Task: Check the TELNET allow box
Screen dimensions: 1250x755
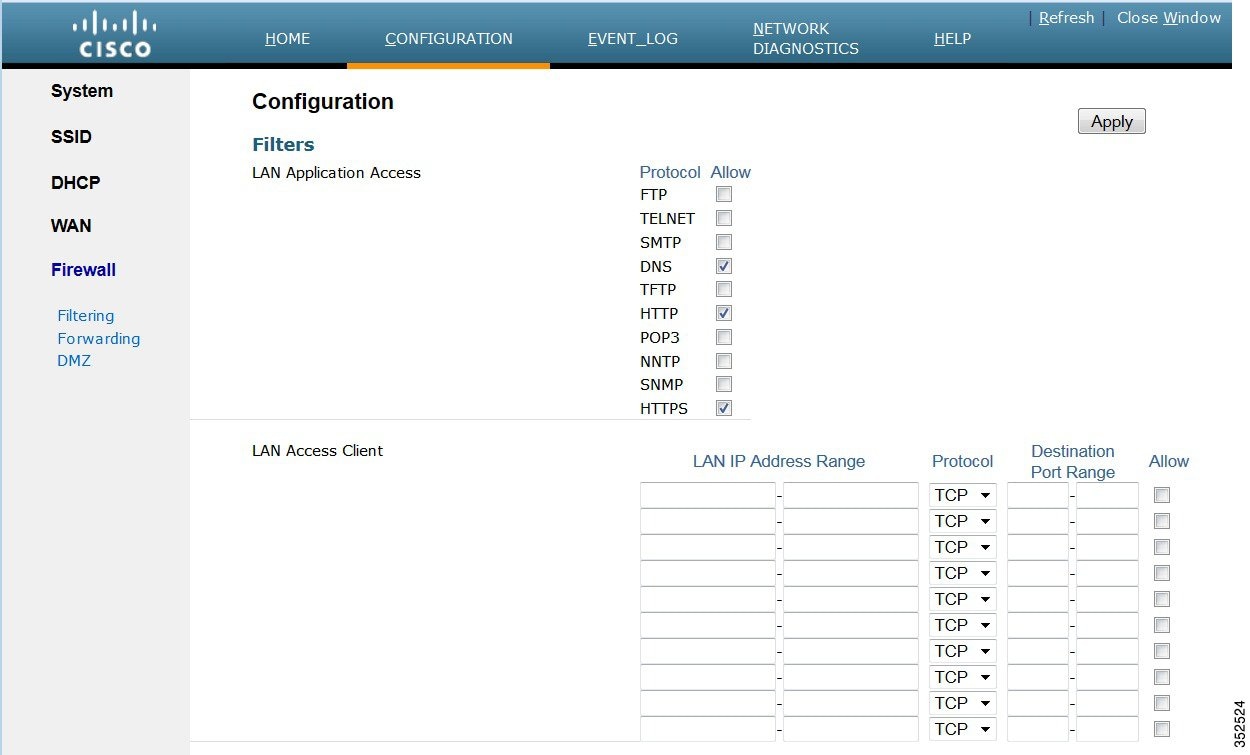Action: tap(723, 218)
